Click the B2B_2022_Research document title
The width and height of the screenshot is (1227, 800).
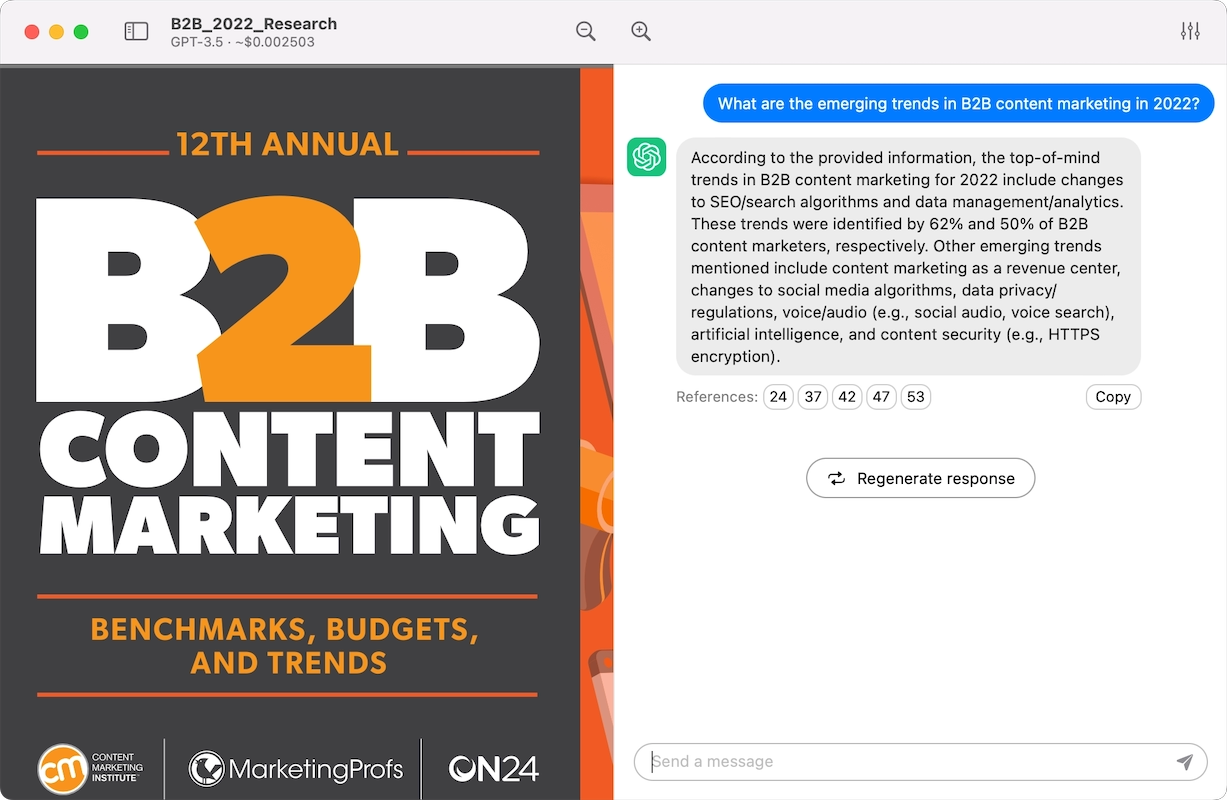(x=254, y=23)
